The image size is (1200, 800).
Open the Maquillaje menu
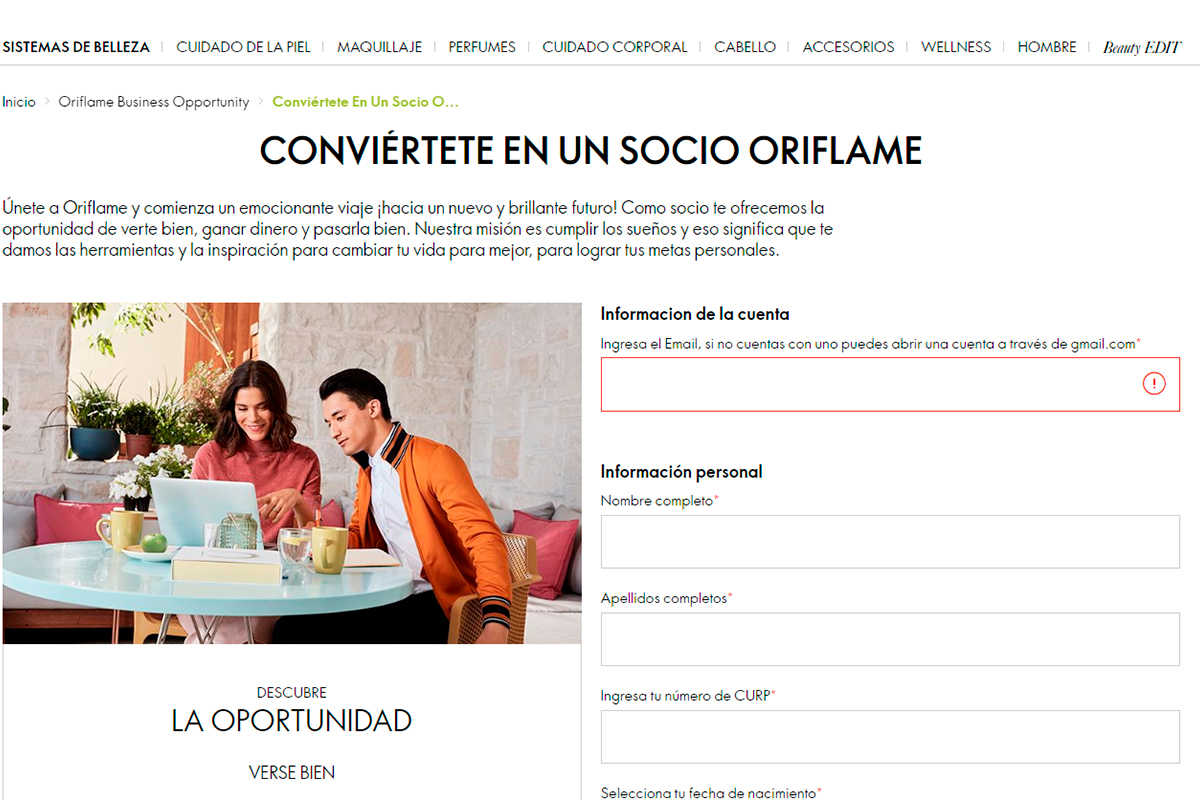(x=380, y=47)
